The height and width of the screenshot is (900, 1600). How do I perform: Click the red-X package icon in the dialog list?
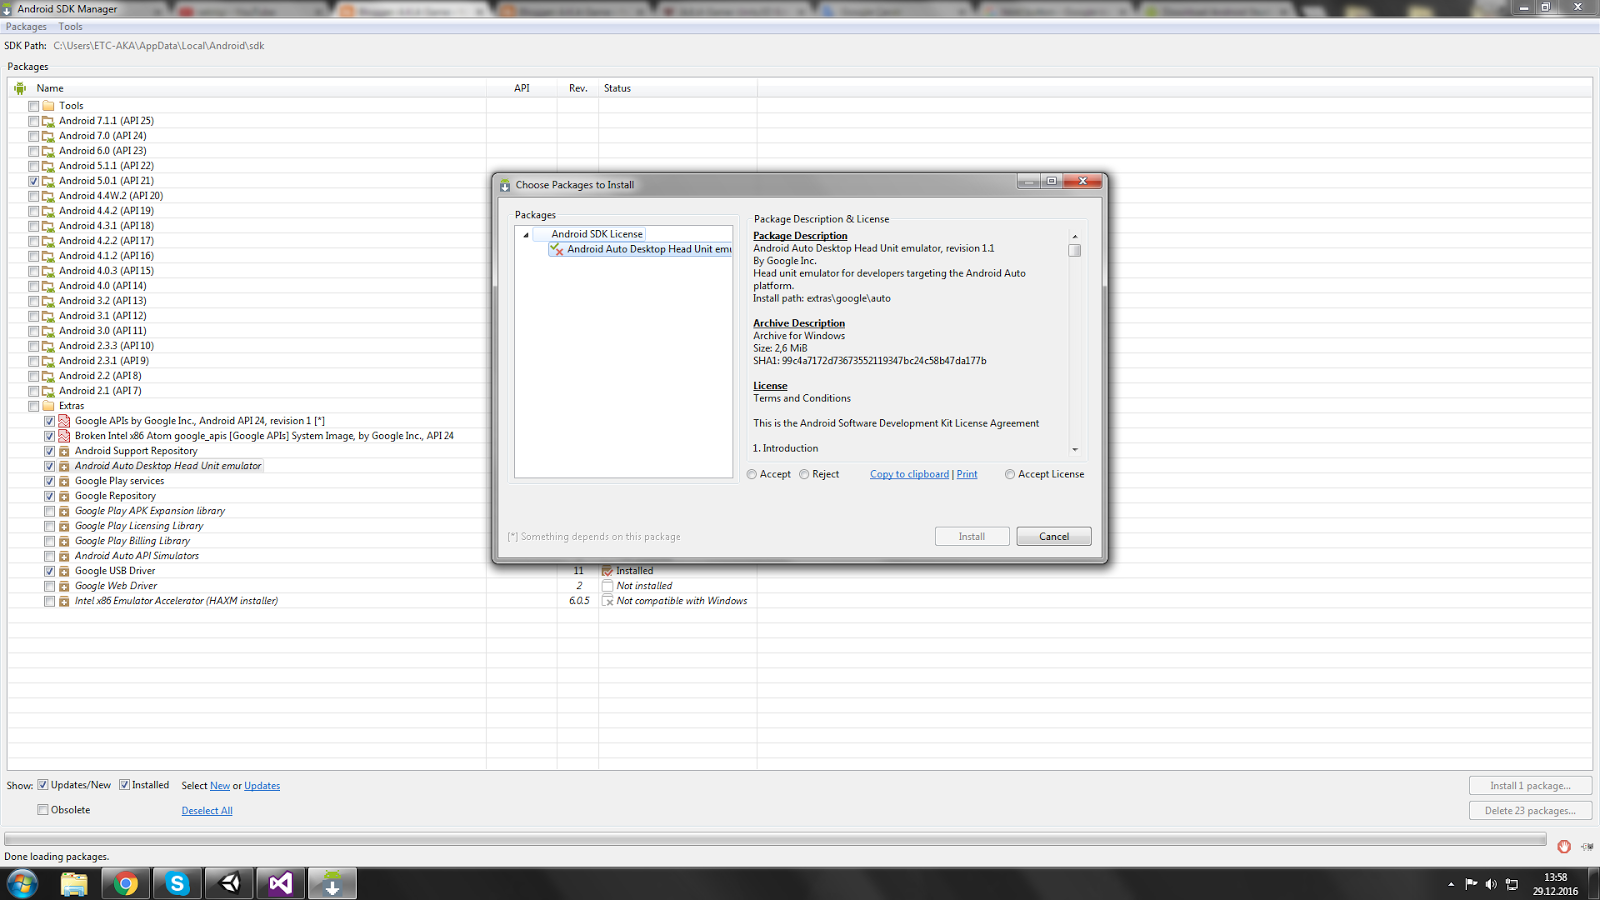[x=557, y=249]
